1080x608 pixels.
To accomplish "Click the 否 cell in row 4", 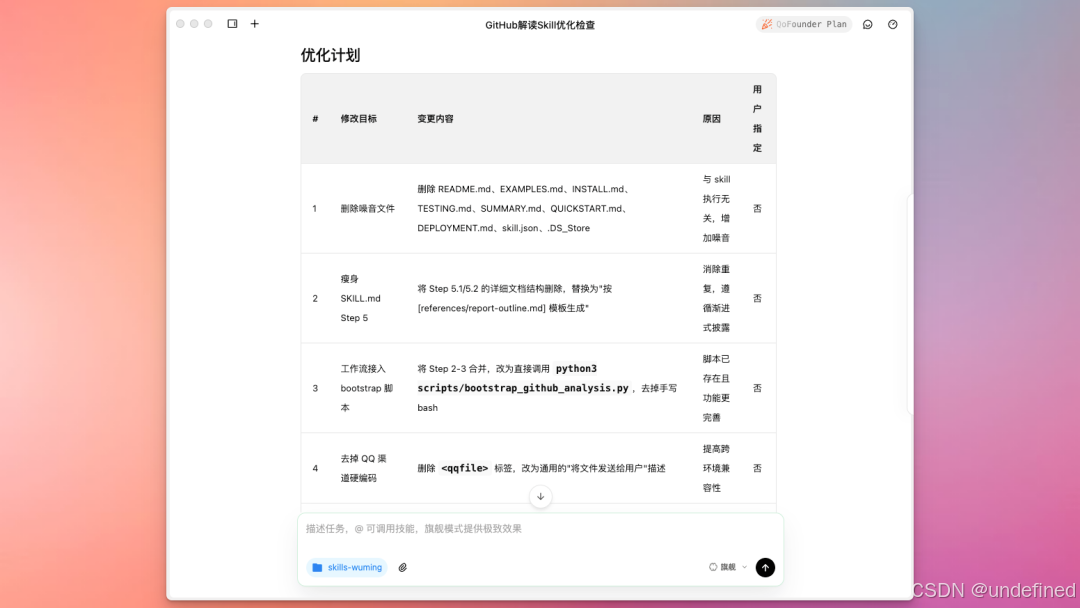I will click(x=757, y=468).
